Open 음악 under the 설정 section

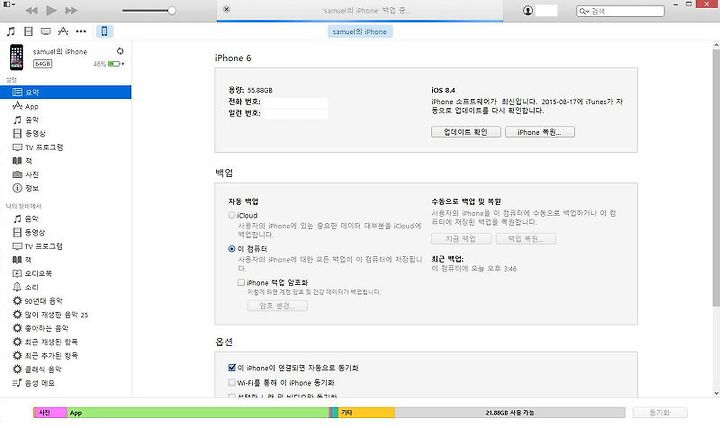(x=66, y=120)
